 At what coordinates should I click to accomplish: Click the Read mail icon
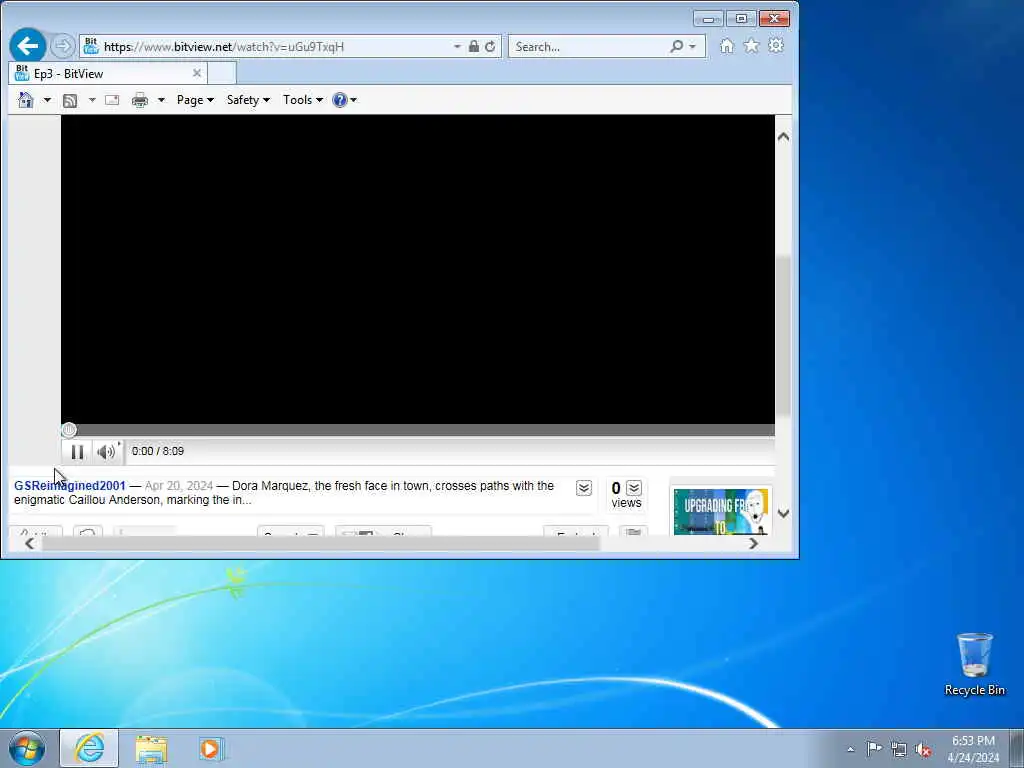112,100
